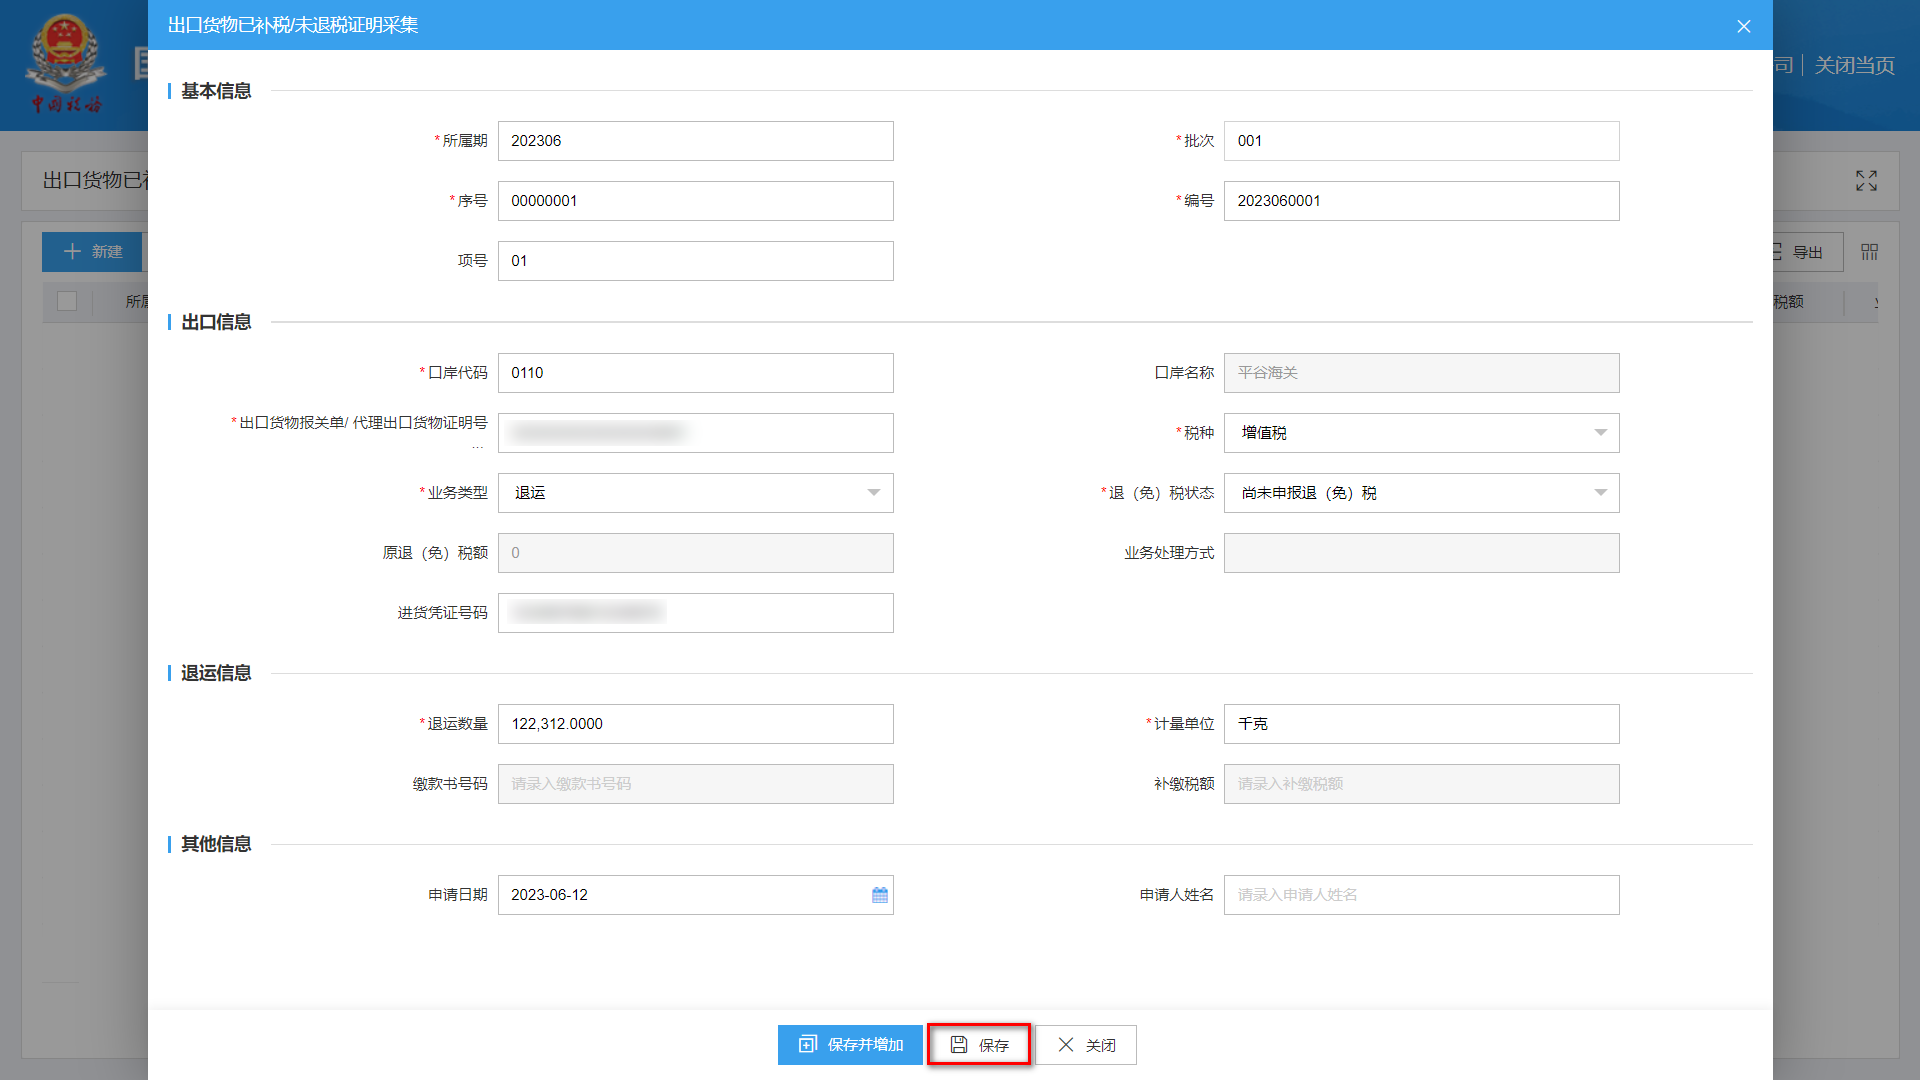Click the 退运数量 input field
The height and width of the screenshot is (1080, 1920).
pos(695,724)
